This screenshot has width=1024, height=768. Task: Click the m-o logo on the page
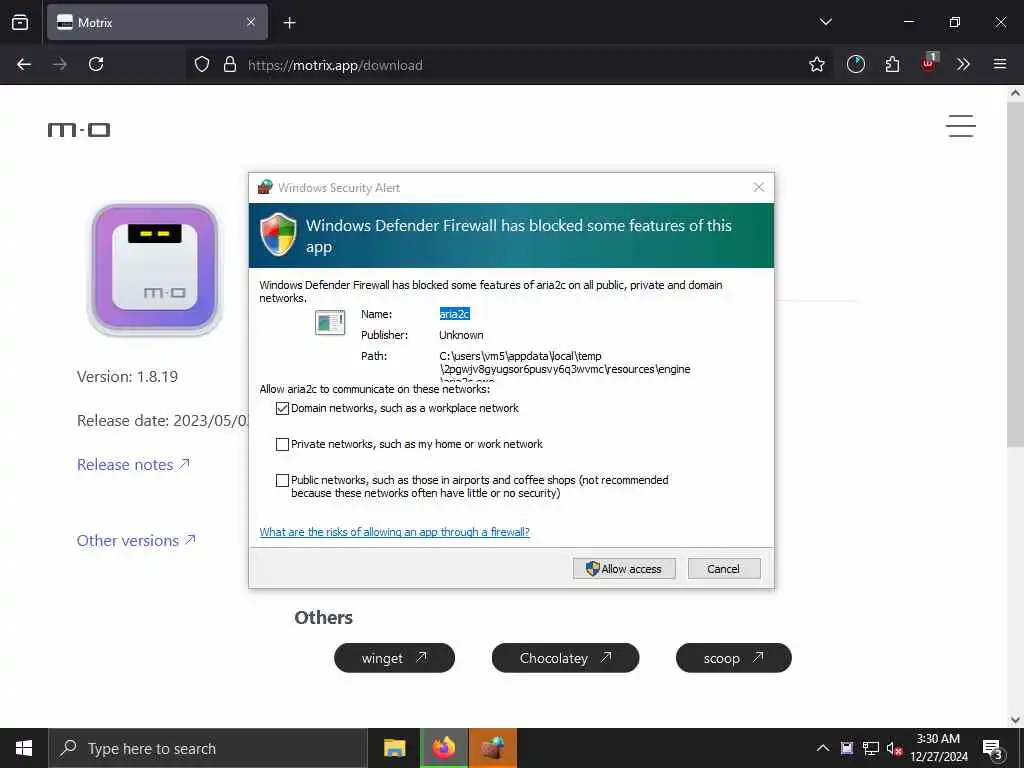(x=79, y=130)
